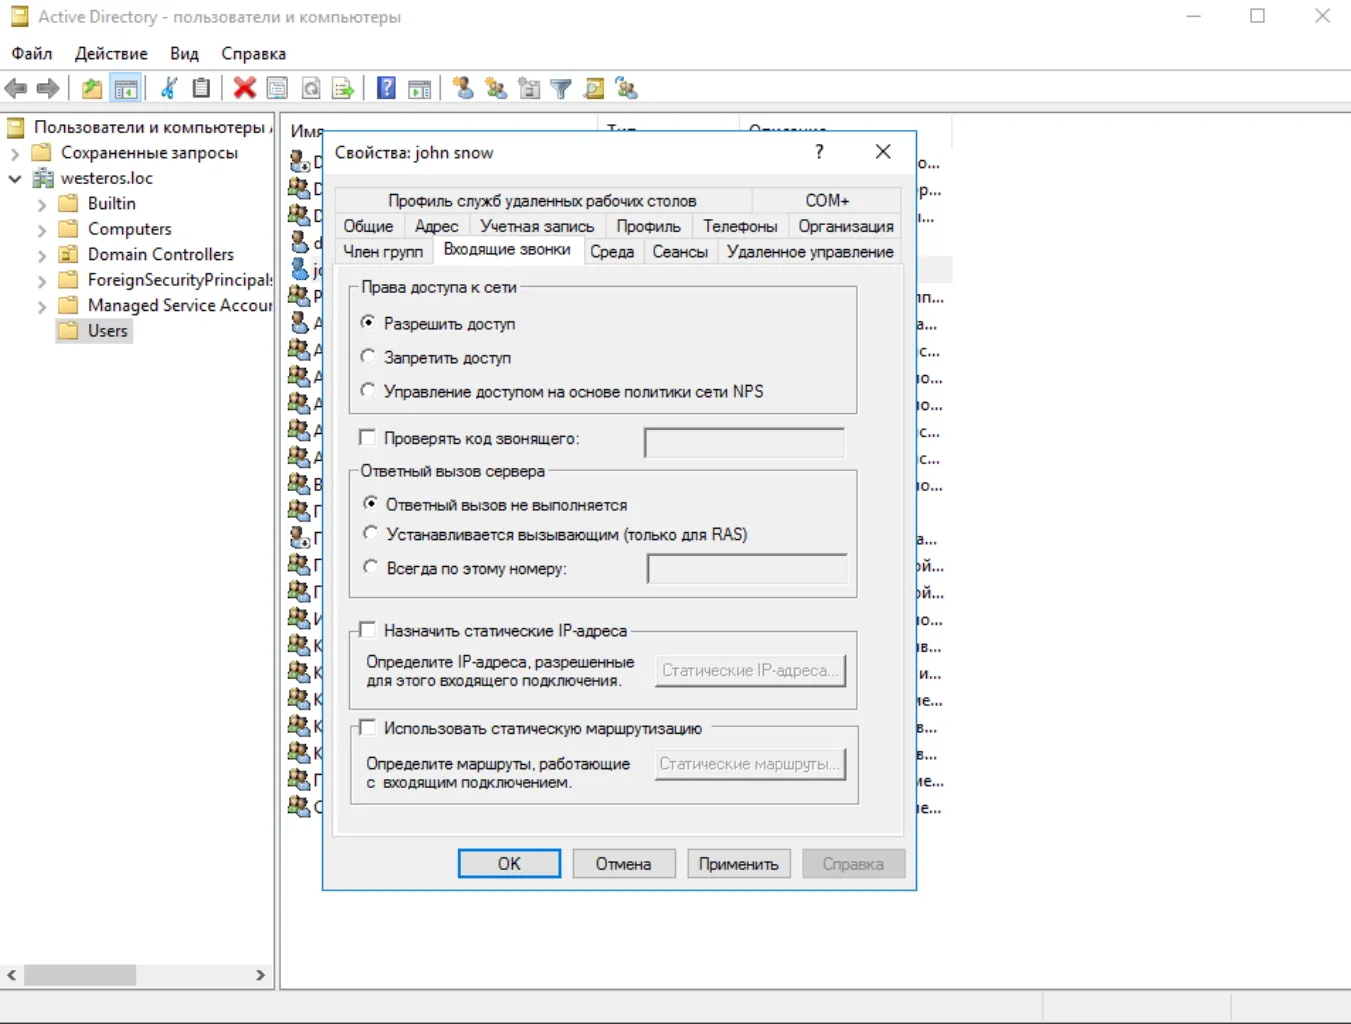Select the Deny access radio button

tap(368, 357)
